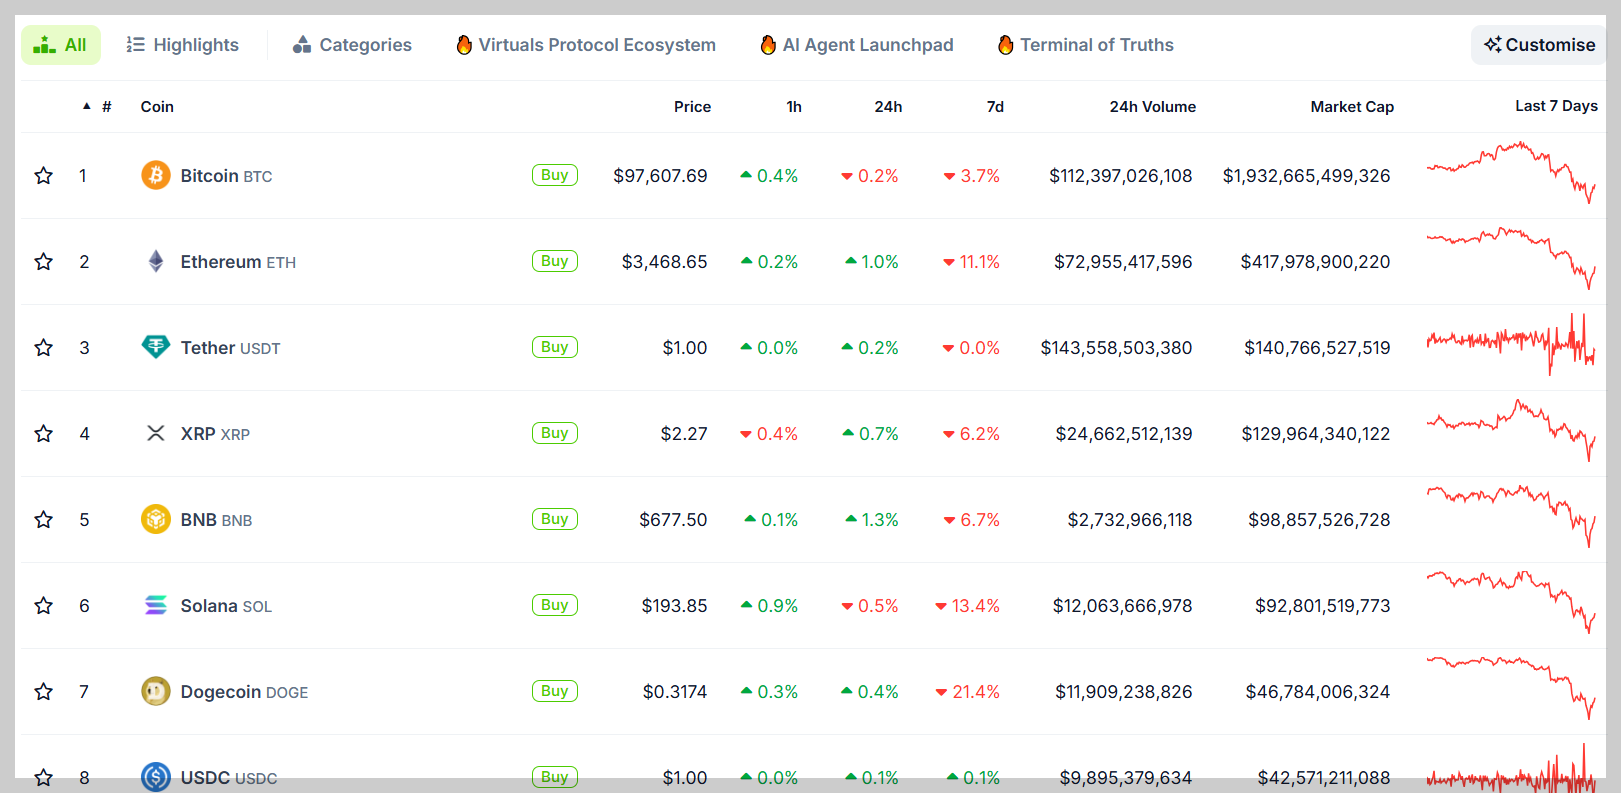Image resolution: width=1621 pixels, height=793 pixels.
Task: Click Dogecoin price $0.3174
Action: tap(675, 692)
